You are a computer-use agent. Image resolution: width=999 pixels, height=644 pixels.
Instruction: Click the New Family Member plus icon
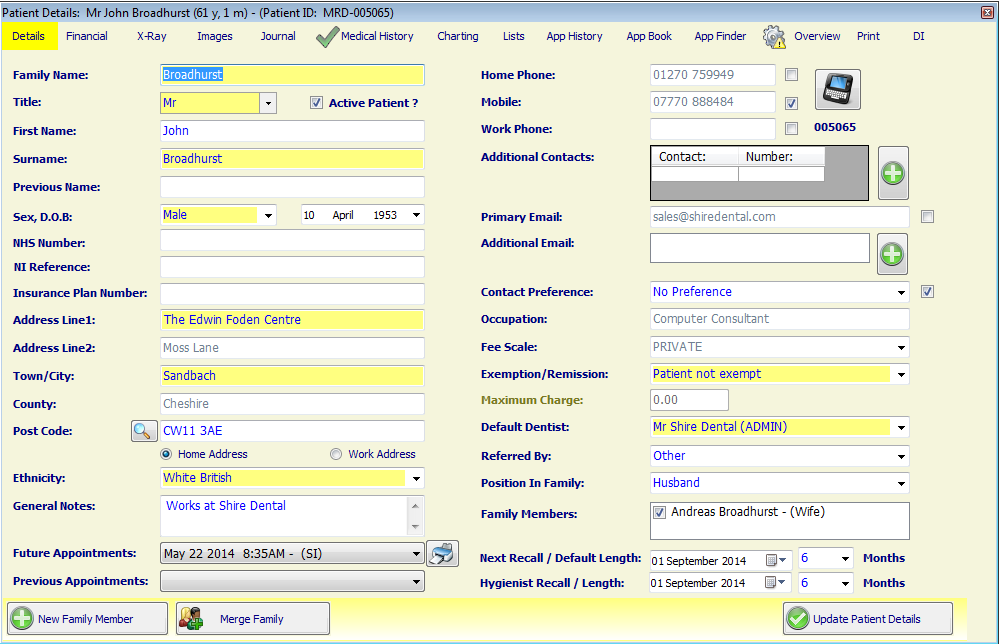click(x=22, y=618)
